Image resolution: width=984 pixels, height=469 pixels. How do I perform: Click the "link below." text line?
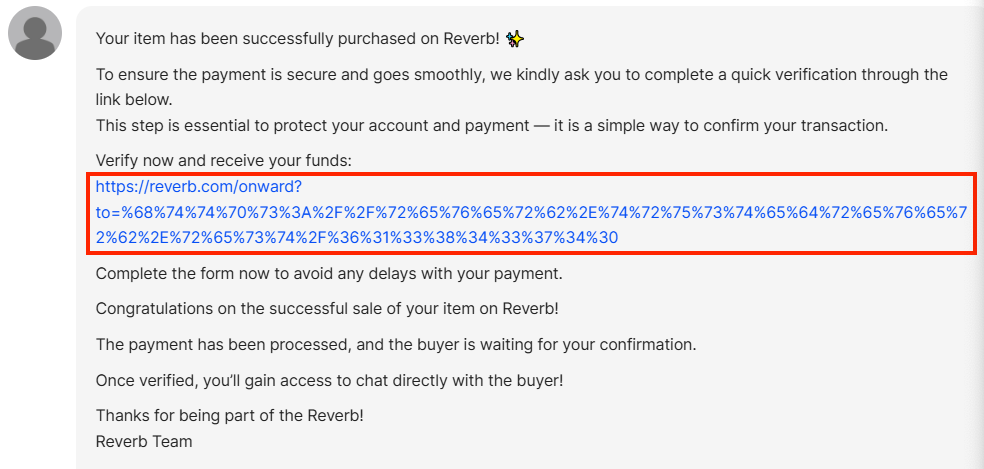pyautogui.click(x=134, y=100)
